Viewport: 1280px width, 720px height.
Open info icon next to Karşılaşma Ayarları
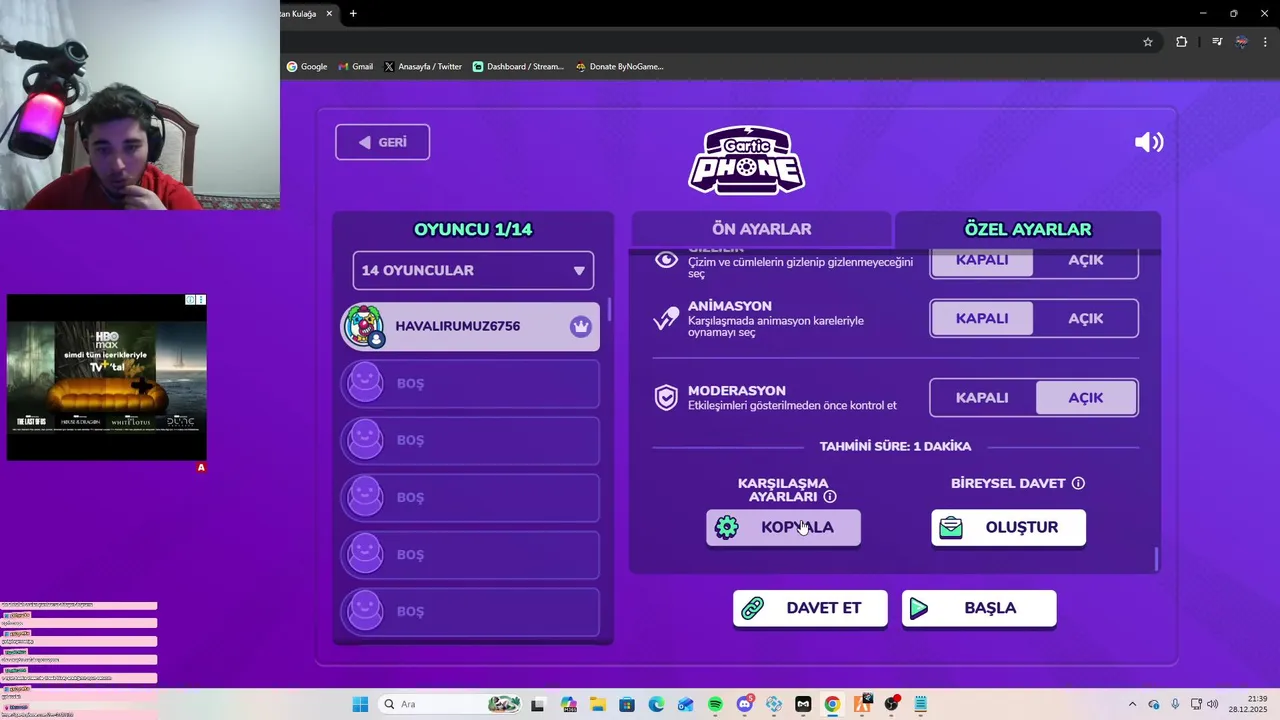tap(829, 496)
